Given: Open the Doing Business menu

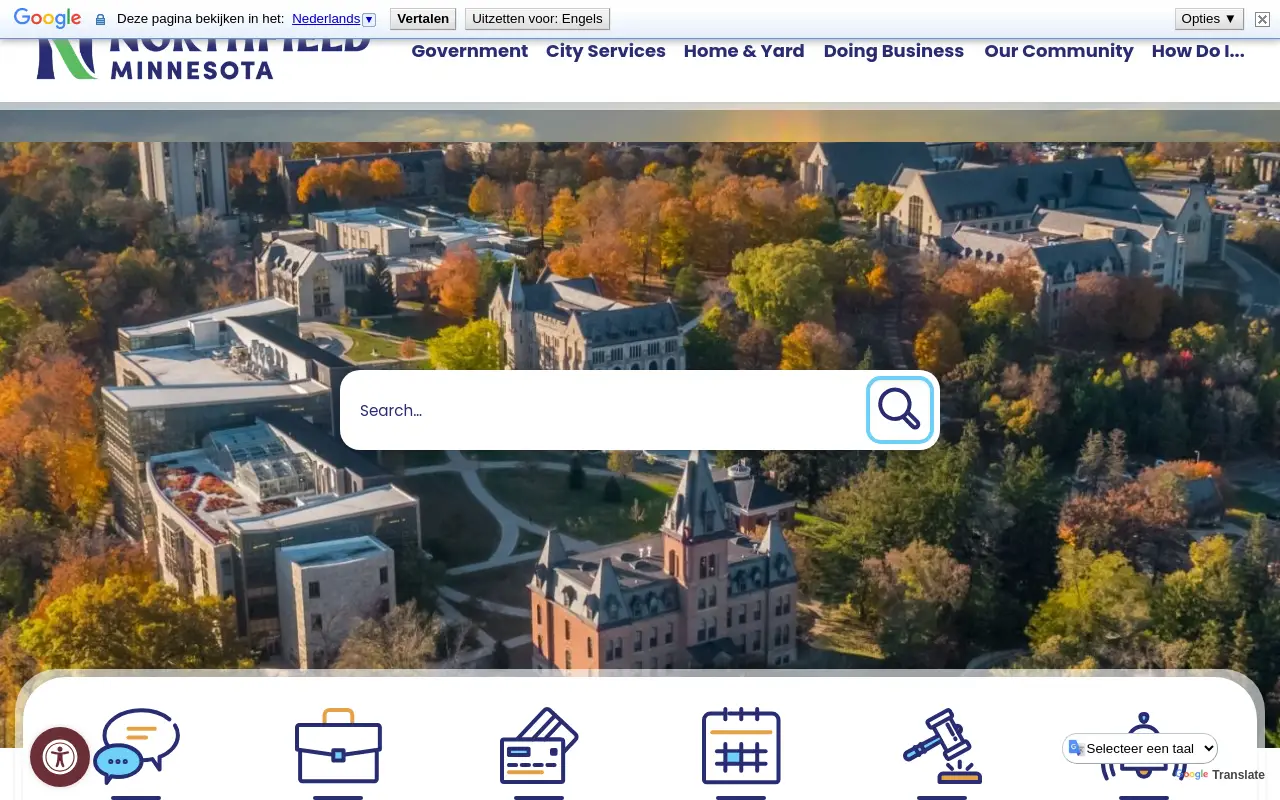Looking at the screenshot, I should (894, 51).
